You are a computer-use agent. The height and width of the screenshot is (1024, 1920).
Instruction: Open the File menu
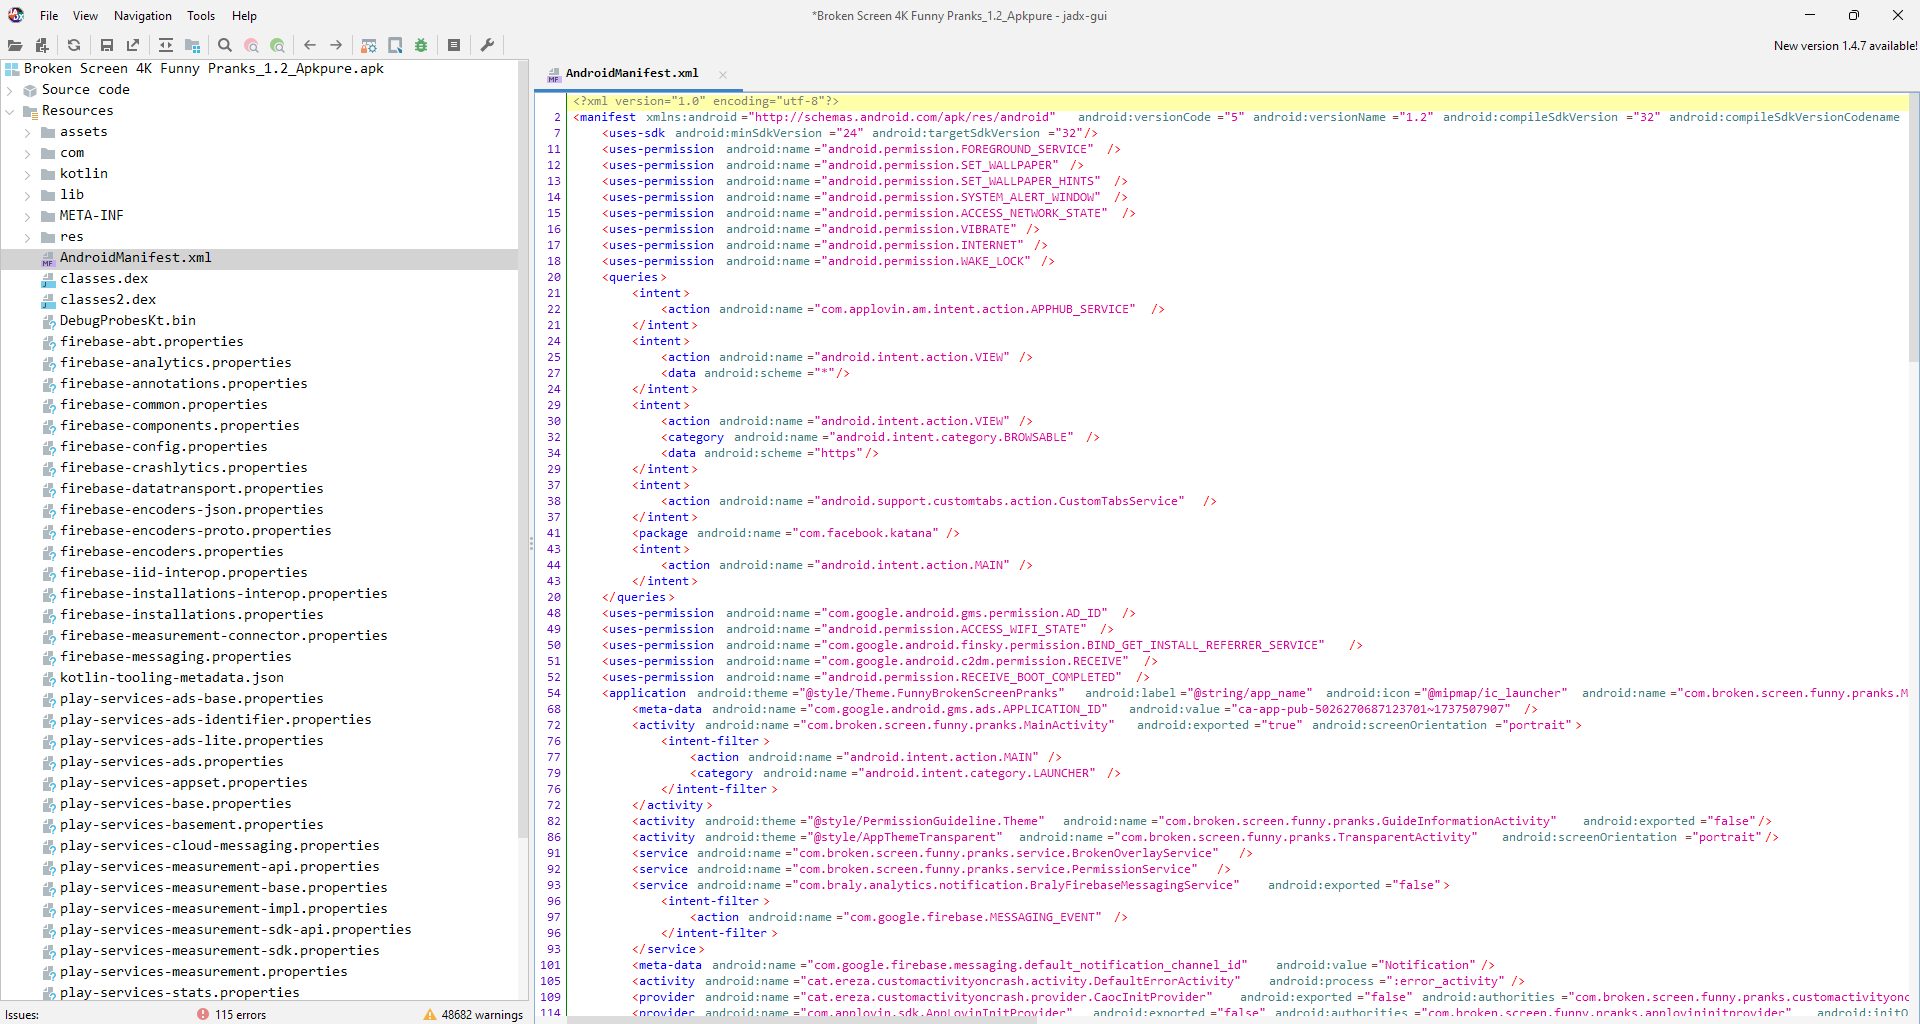click(x=49, y=16)
